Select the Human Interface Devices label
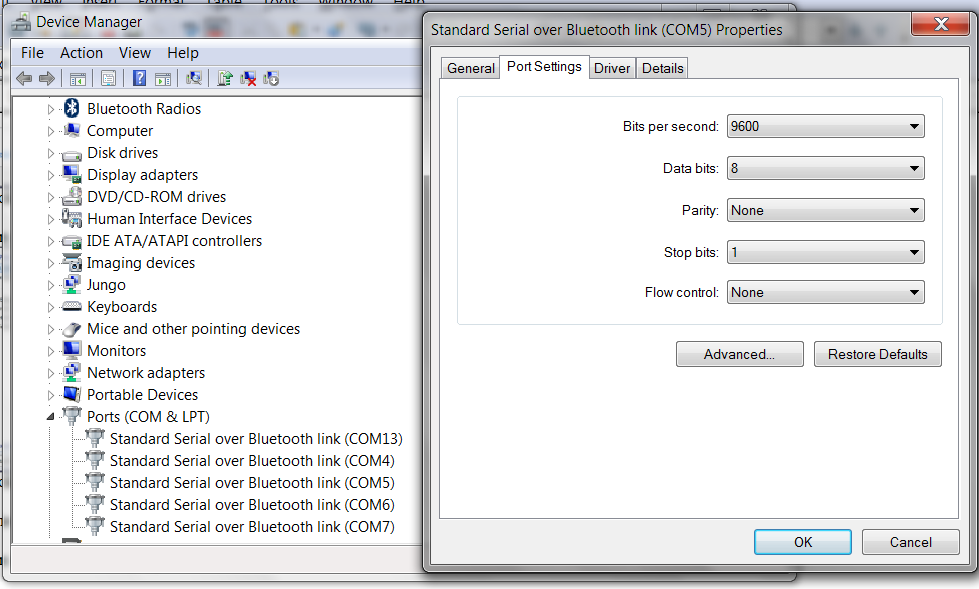Screen dimensions: 979x589 [x=170, y=219]
